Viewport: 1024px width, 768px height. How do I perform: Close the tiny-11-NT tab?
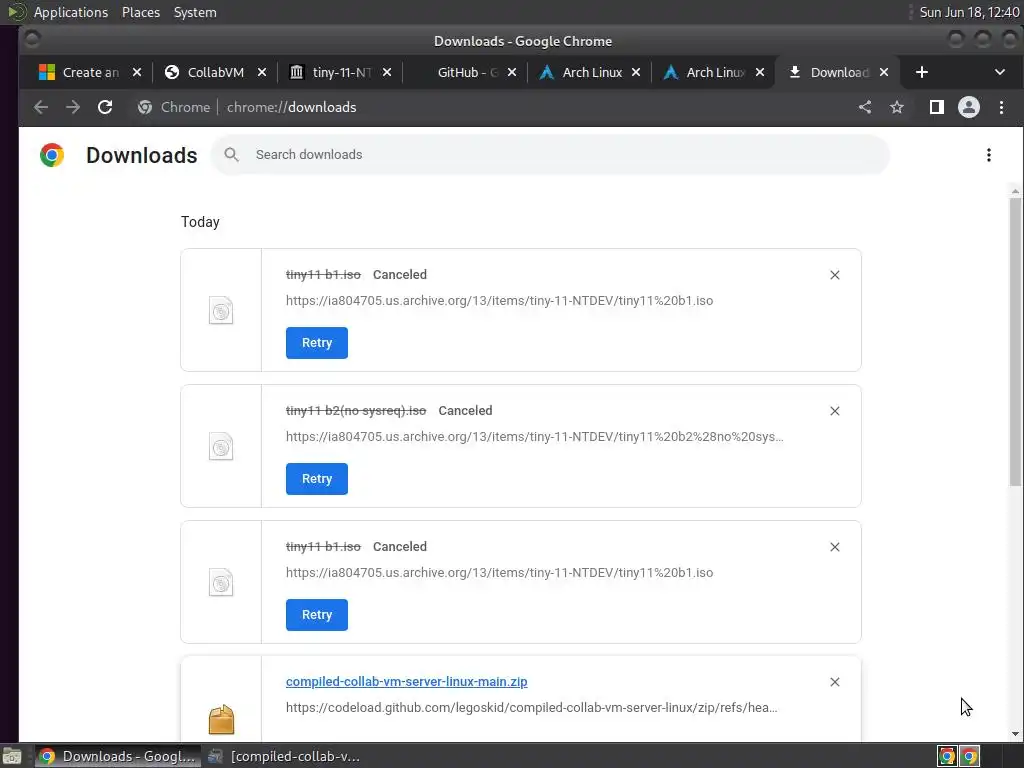point(387,72)
